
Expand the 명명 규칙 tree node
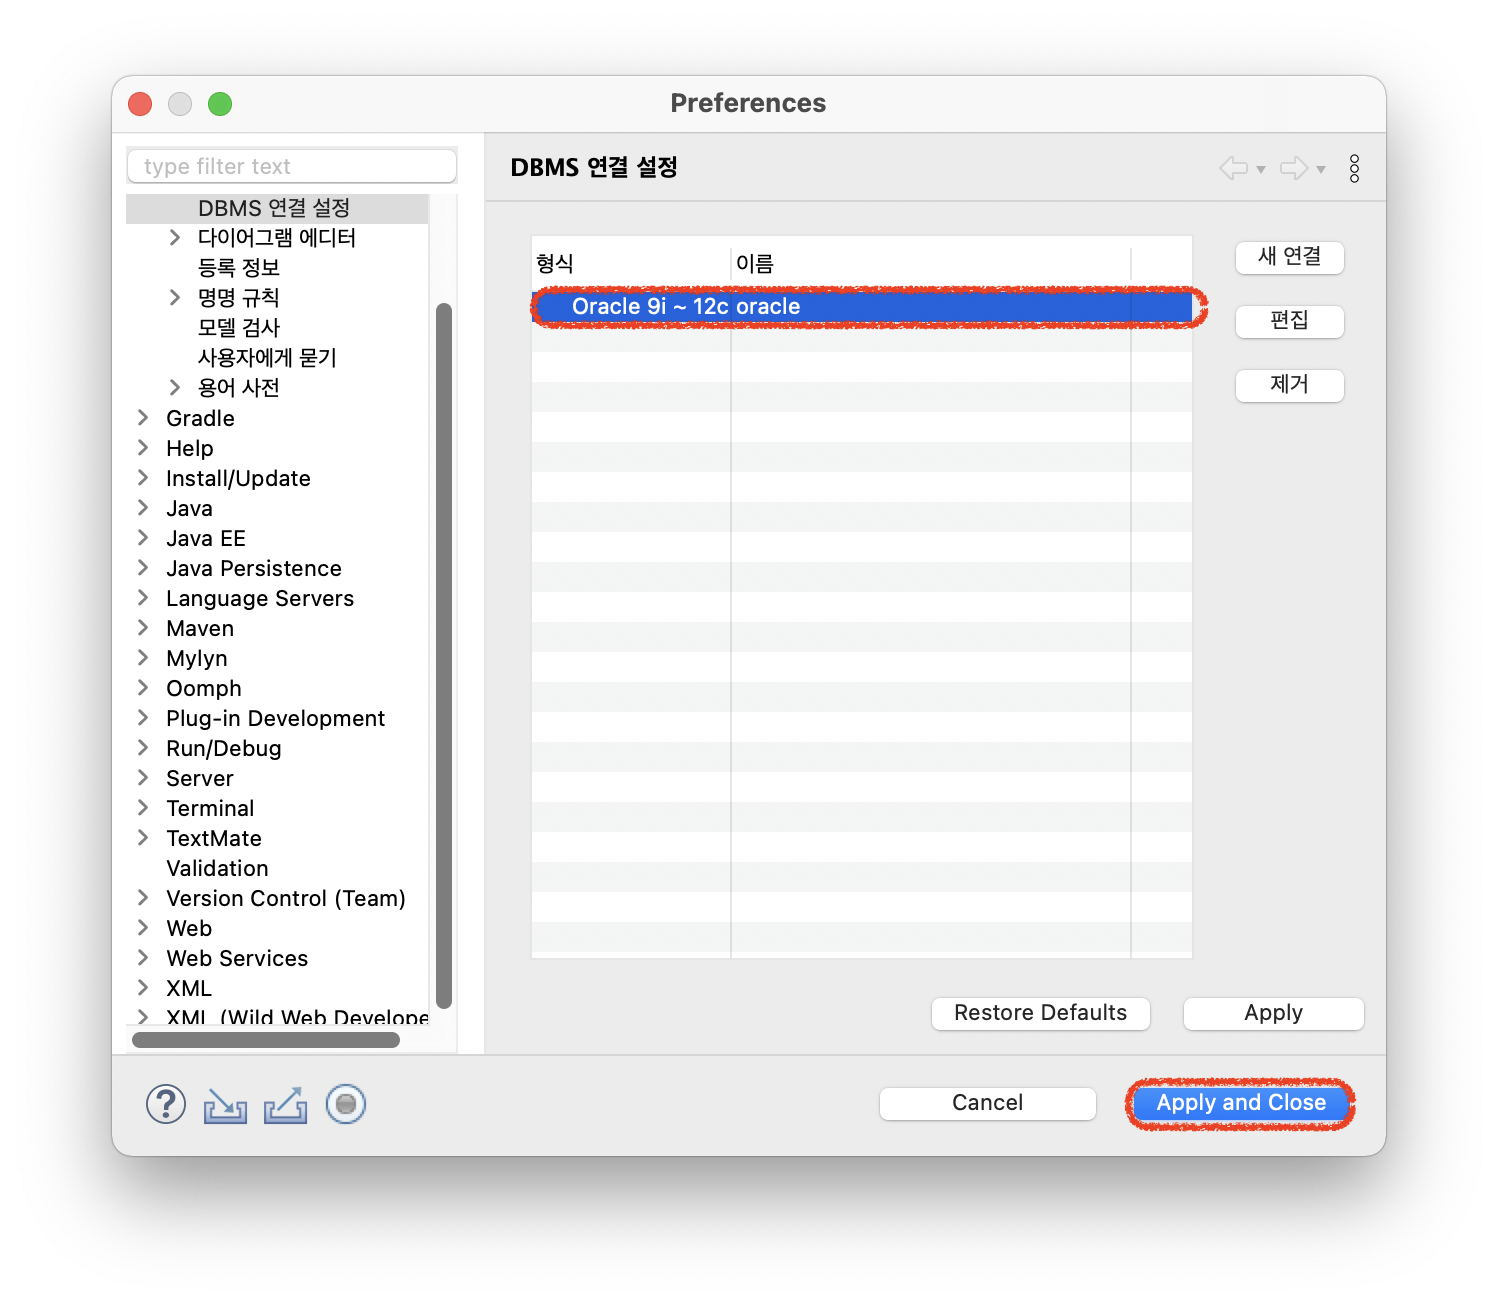coord(175,297)
